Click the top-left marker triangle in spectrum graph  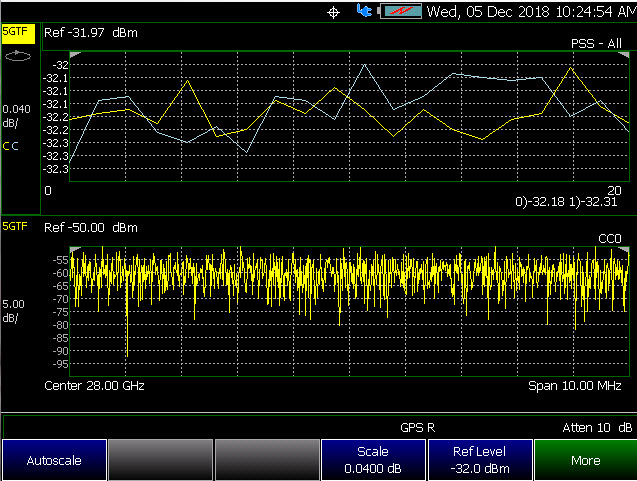click(x=75, y=249)
